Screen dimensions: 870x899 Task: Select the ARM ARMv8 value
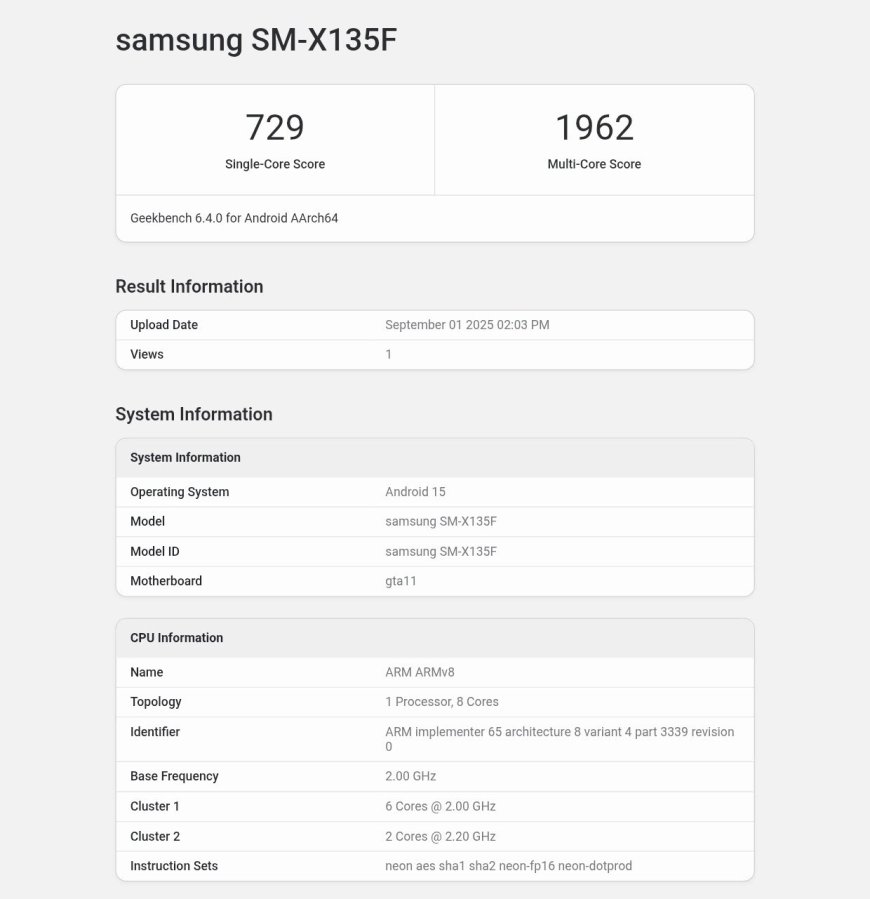(420, 672)
